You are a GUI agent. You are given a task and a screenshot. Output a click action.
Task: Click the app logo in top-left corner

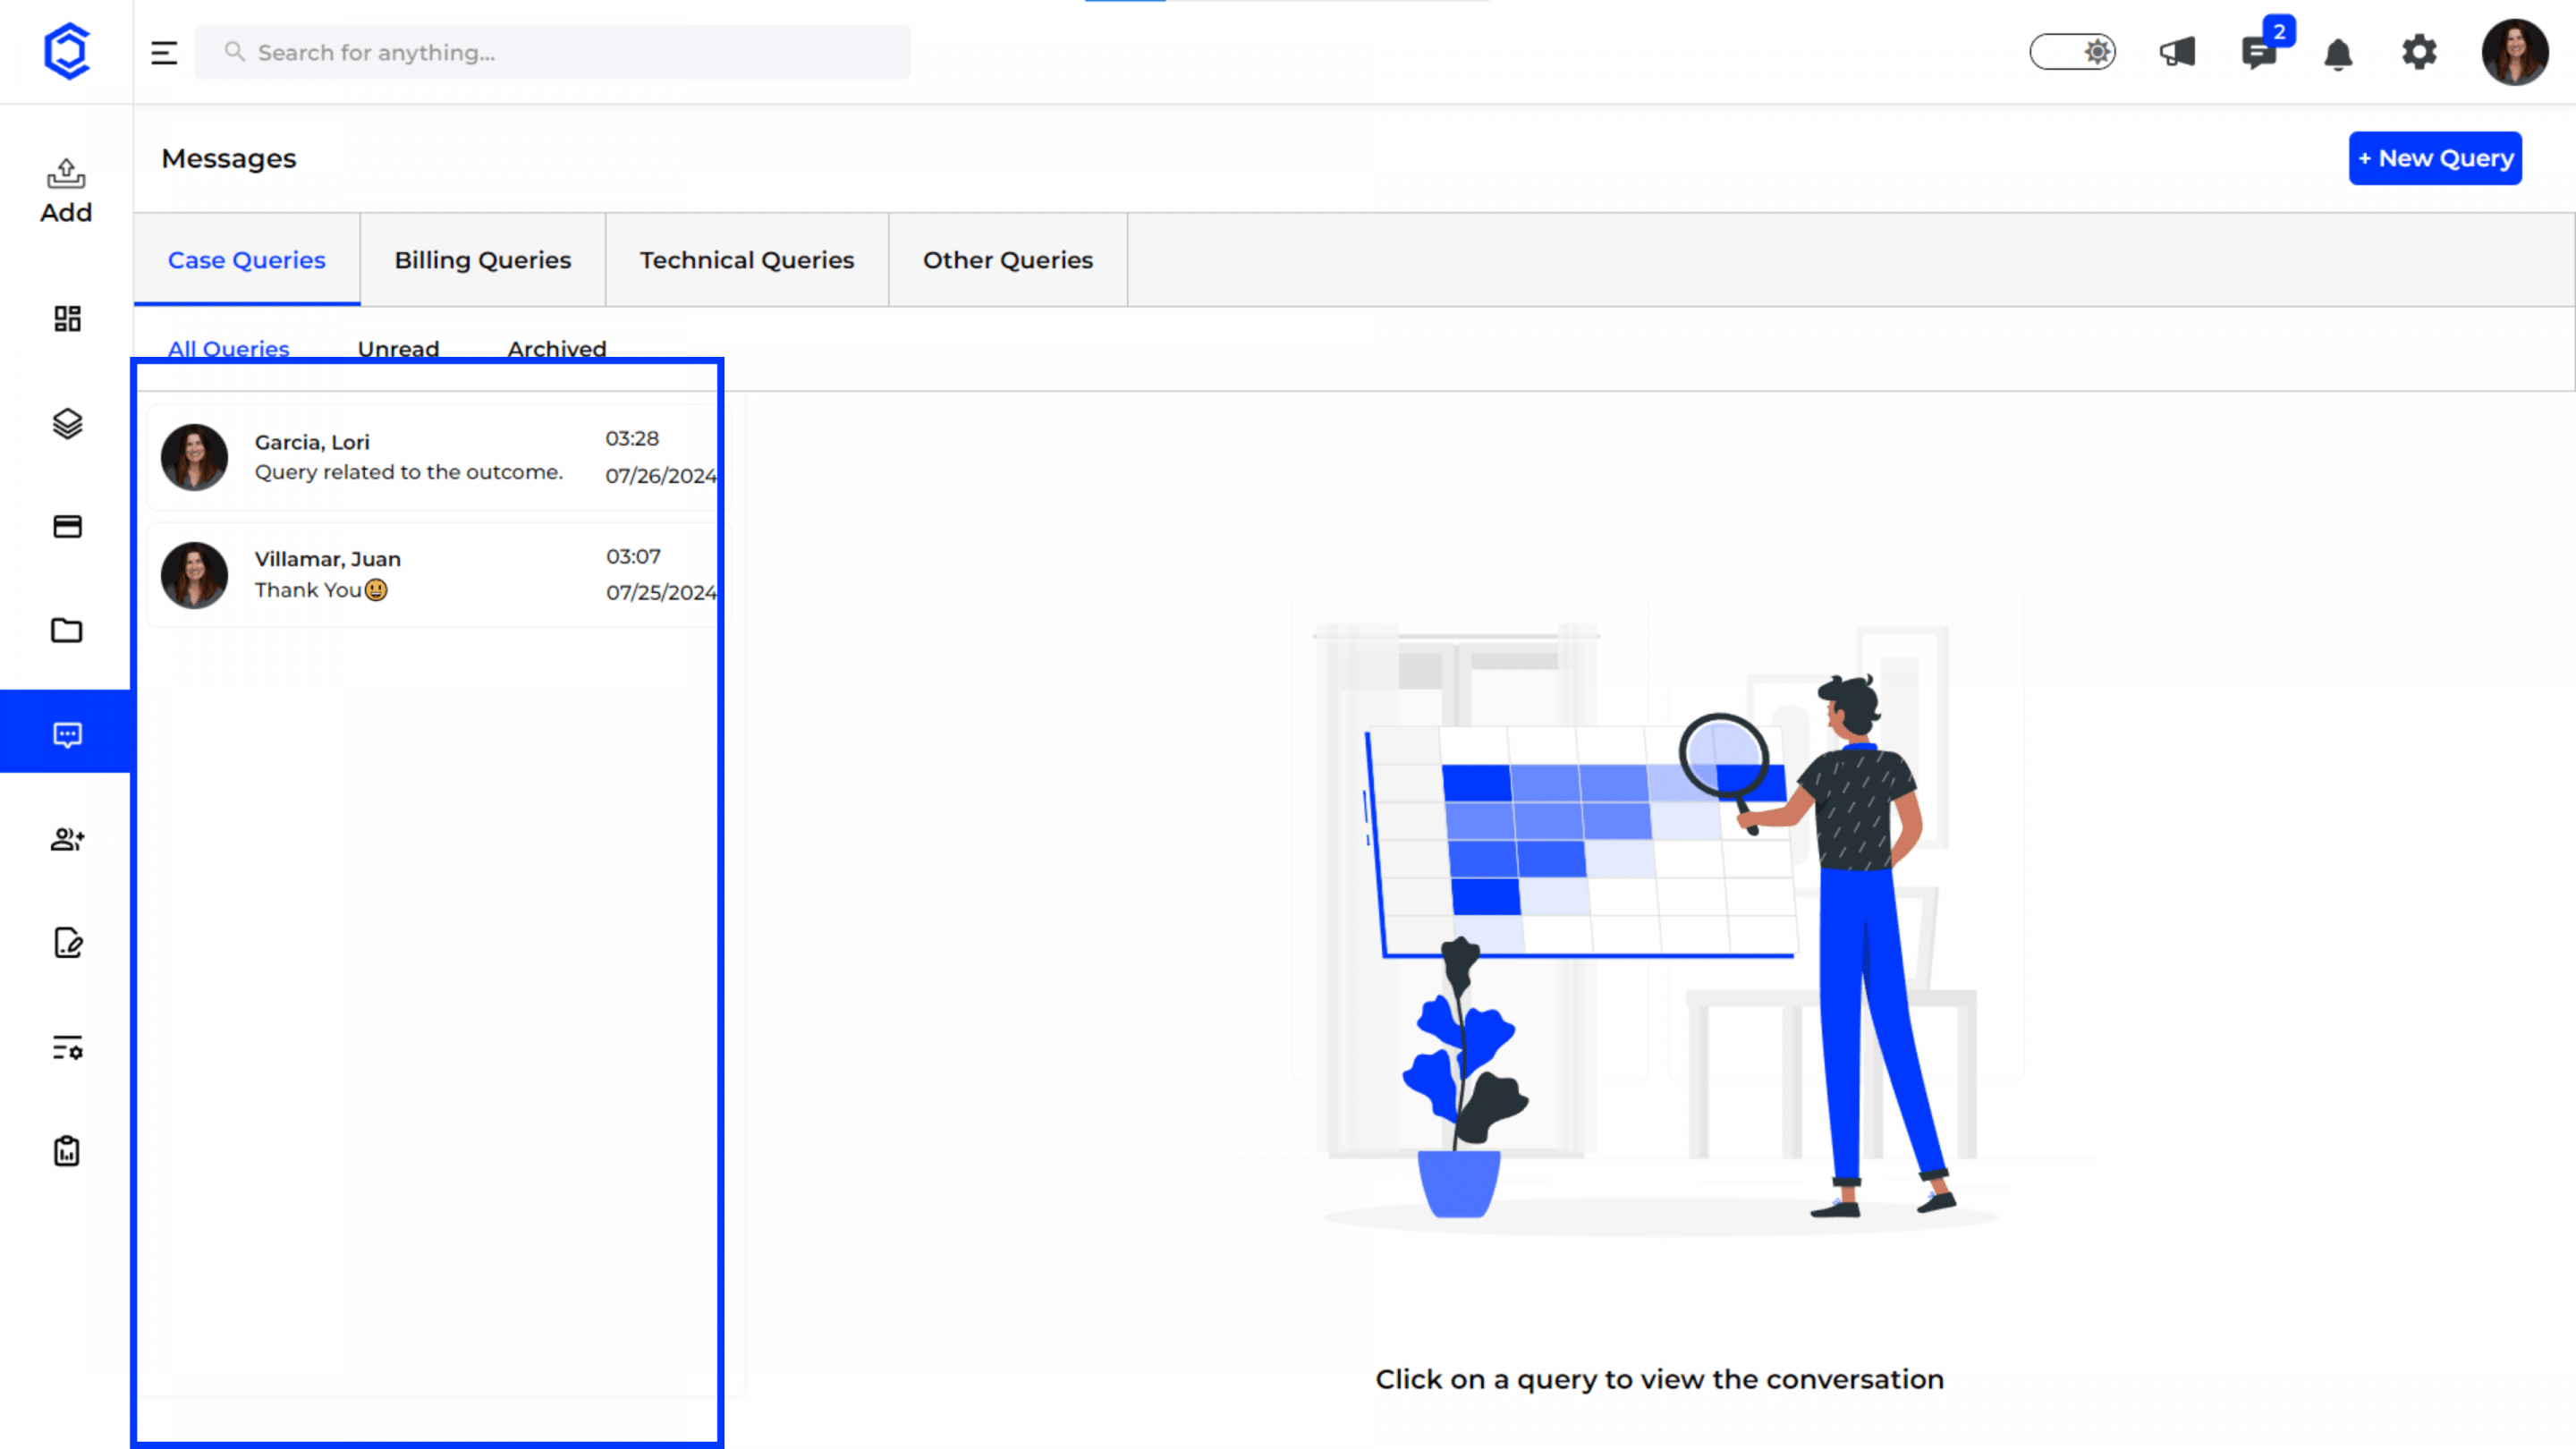[67, 51]
